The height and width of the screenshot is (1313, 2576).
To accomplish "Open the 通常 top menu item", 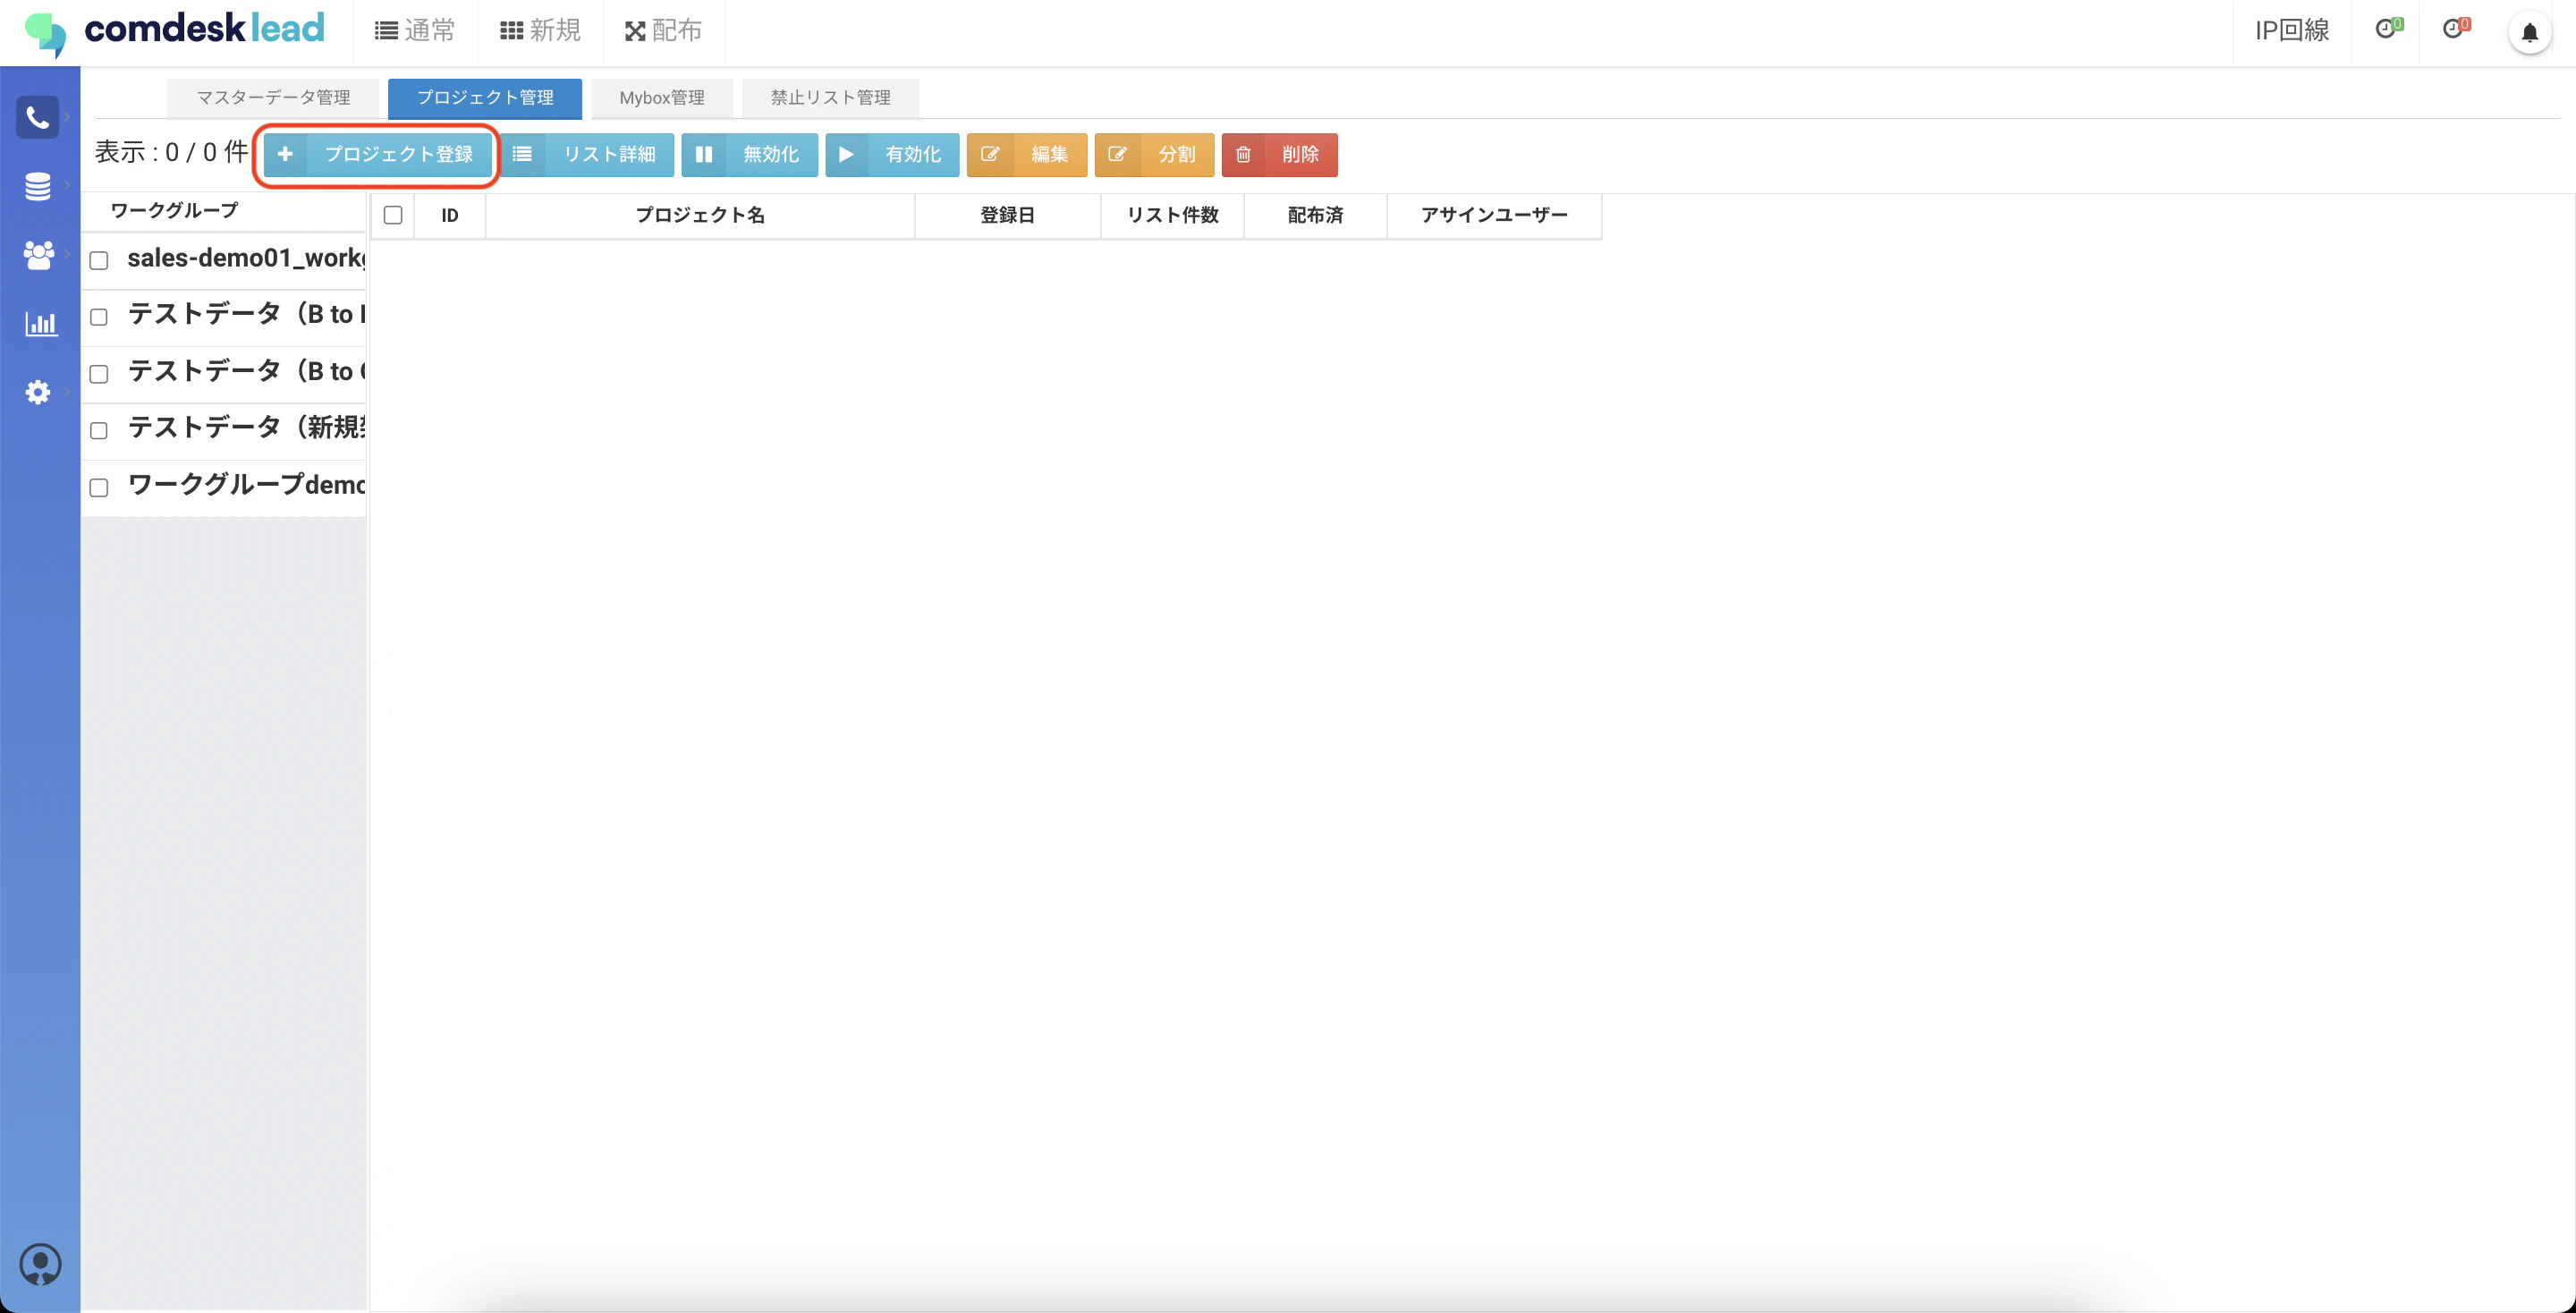I will [415, 31].
